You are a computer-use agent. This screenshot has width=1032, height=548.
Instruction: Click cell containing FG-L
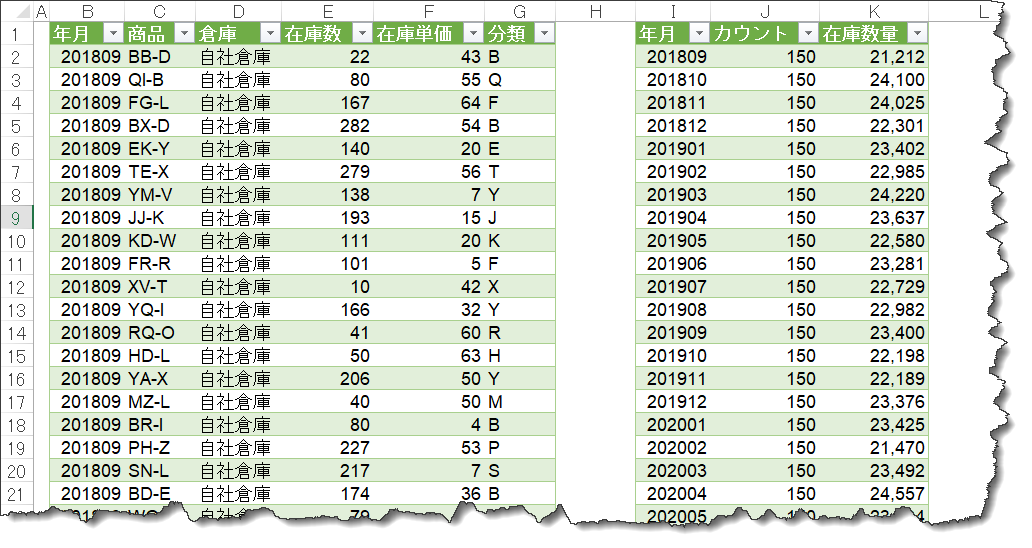[x=159, y=103]
